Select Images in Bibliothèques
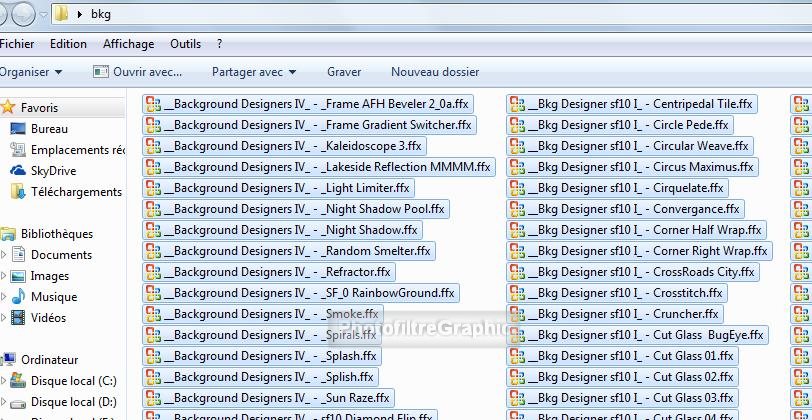The height and width of the screenshot is (420, 812). (x=49, y=276)
